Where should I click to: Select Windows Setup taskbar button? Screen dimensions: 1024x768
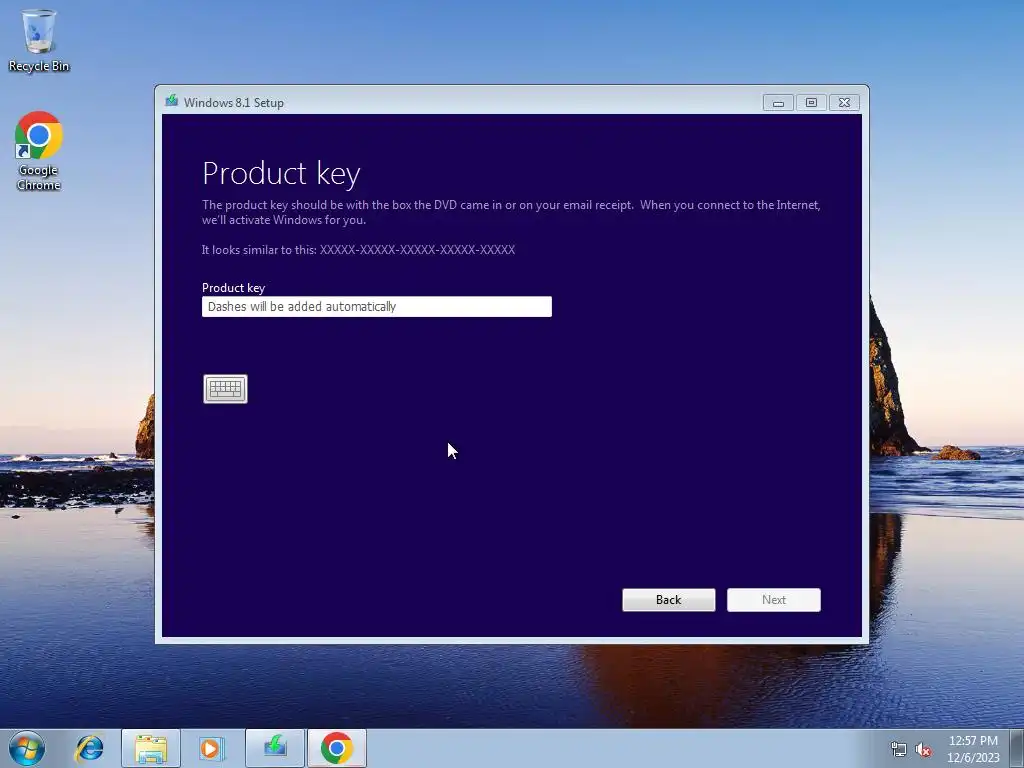(x=275, y=748)
